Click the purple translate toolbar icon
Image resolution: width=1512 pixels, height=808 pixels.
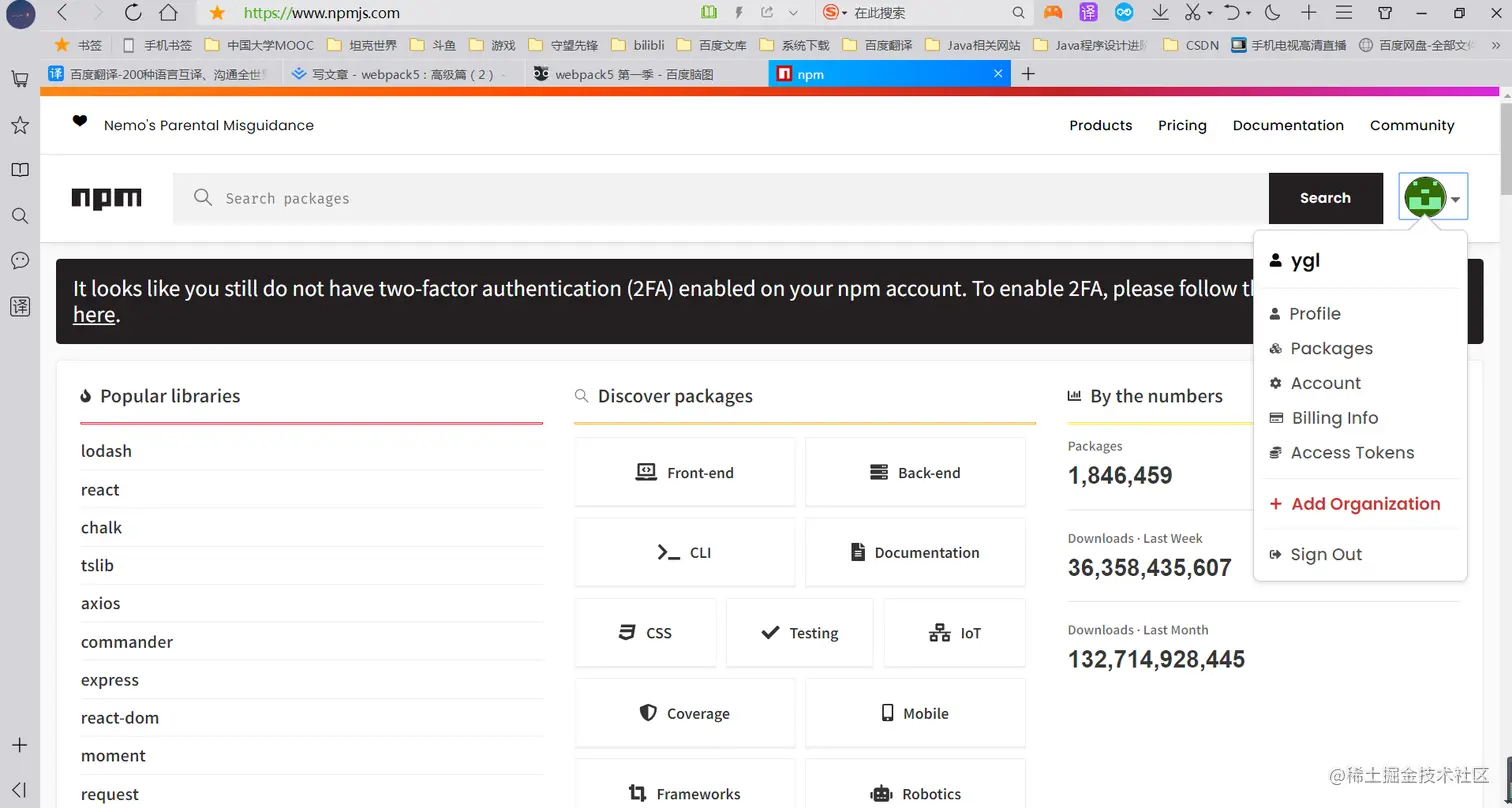1089,13
